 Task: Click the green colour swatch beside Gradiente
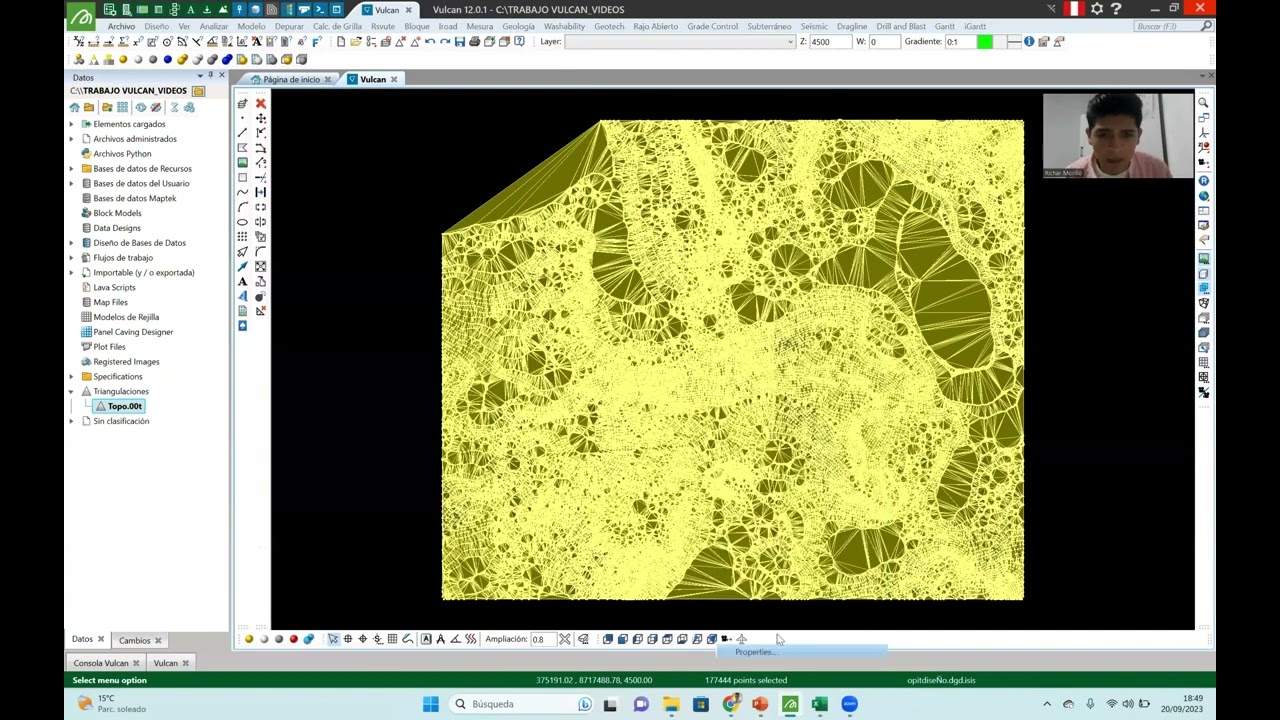pos(985,42)
